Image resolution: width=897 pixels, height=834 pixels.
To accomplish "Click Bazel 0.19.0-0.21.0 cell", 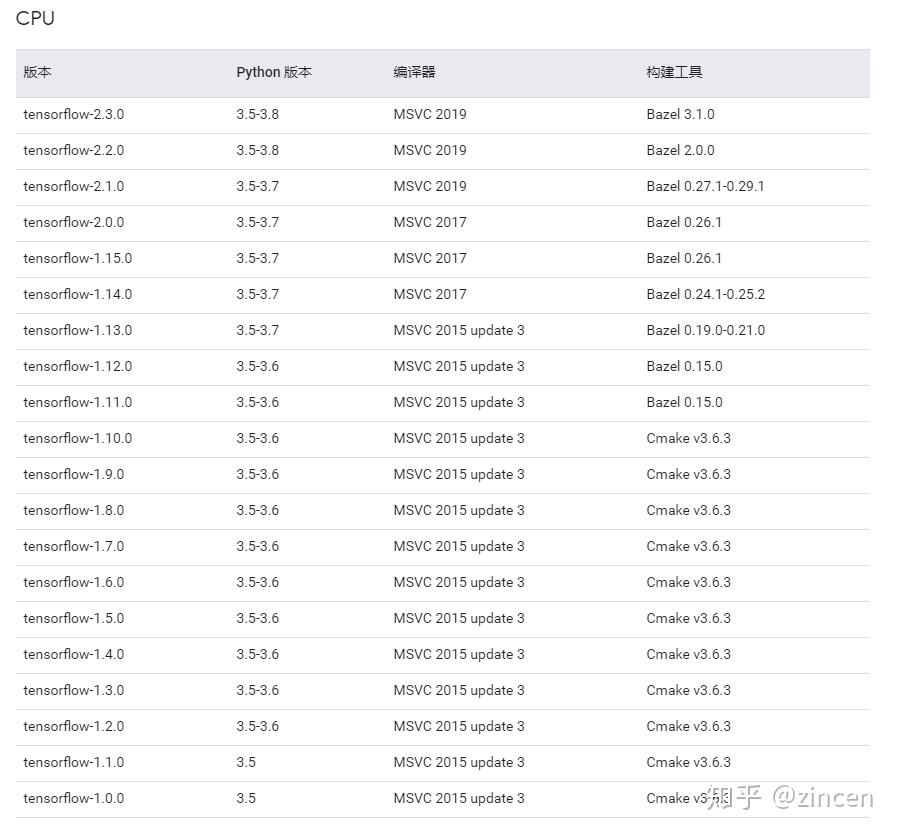I will click(x=705, y=331).
